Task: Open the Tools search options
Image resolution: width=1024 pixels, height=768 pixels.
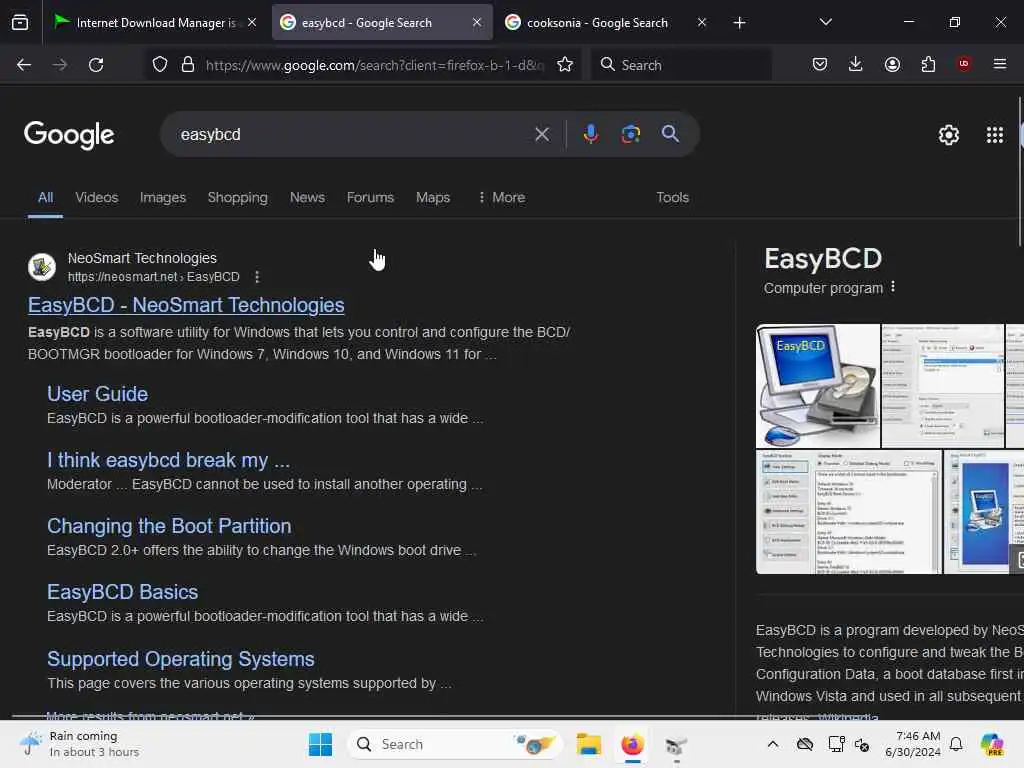Action: point(672,197)
